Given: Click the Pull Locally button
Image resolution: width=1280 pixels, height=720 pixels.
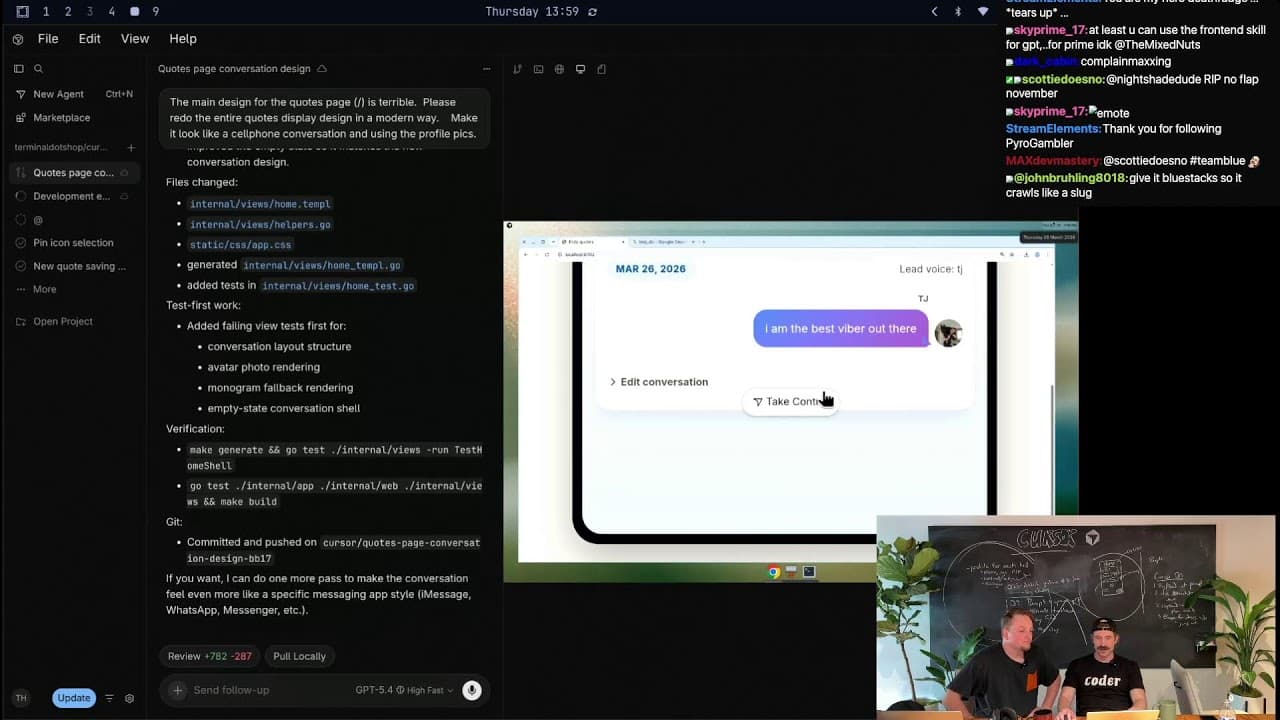Looking at the screenshot, I should 299,656.
